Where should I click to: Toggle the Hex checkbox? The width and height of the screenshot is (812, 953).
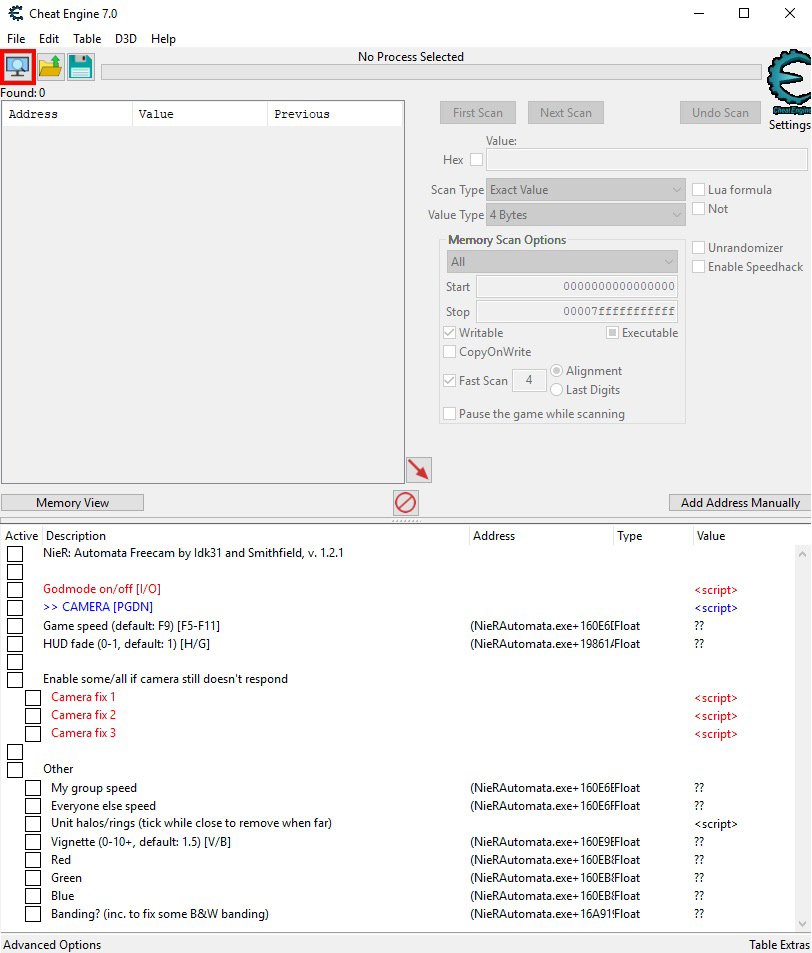click(x=477, y=159)
